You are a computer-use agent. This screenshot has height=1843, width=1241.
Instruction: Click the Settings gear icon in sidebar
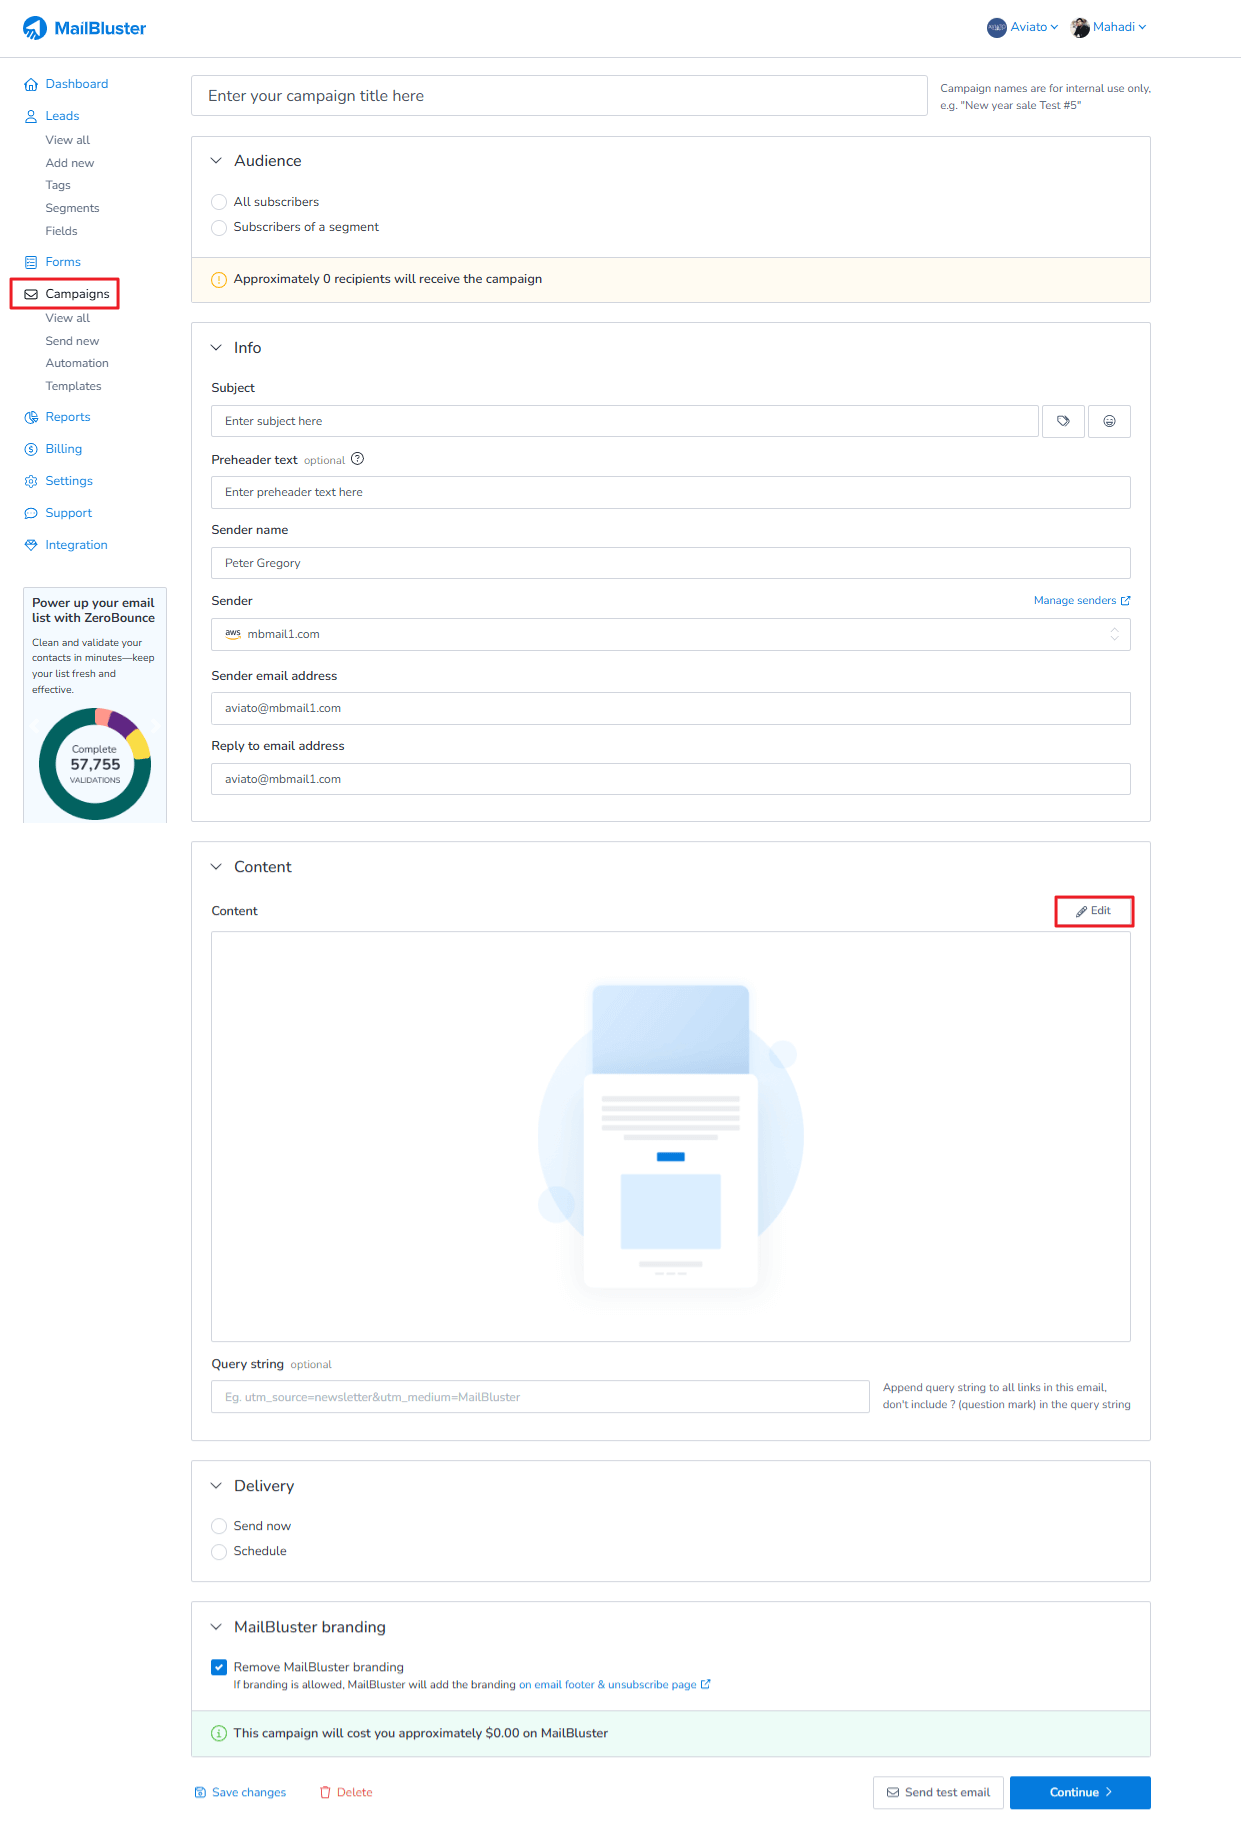pyautogui.click(x=31, y=481)
